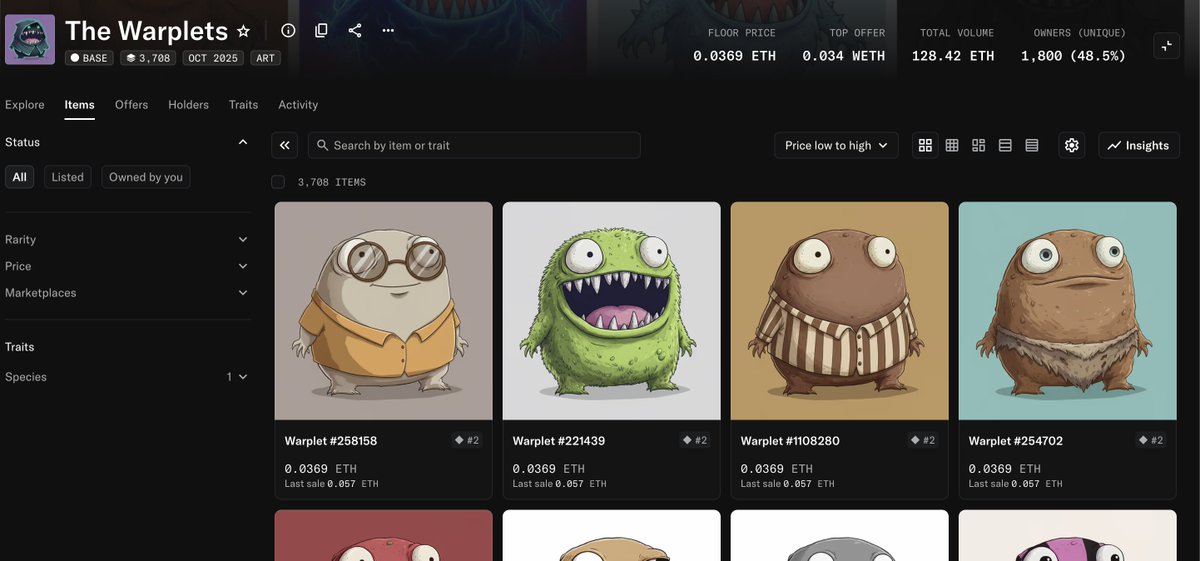Open the green monster Warplet #221439 image
Screen dimensions: 1200x561
coord(612,311)
